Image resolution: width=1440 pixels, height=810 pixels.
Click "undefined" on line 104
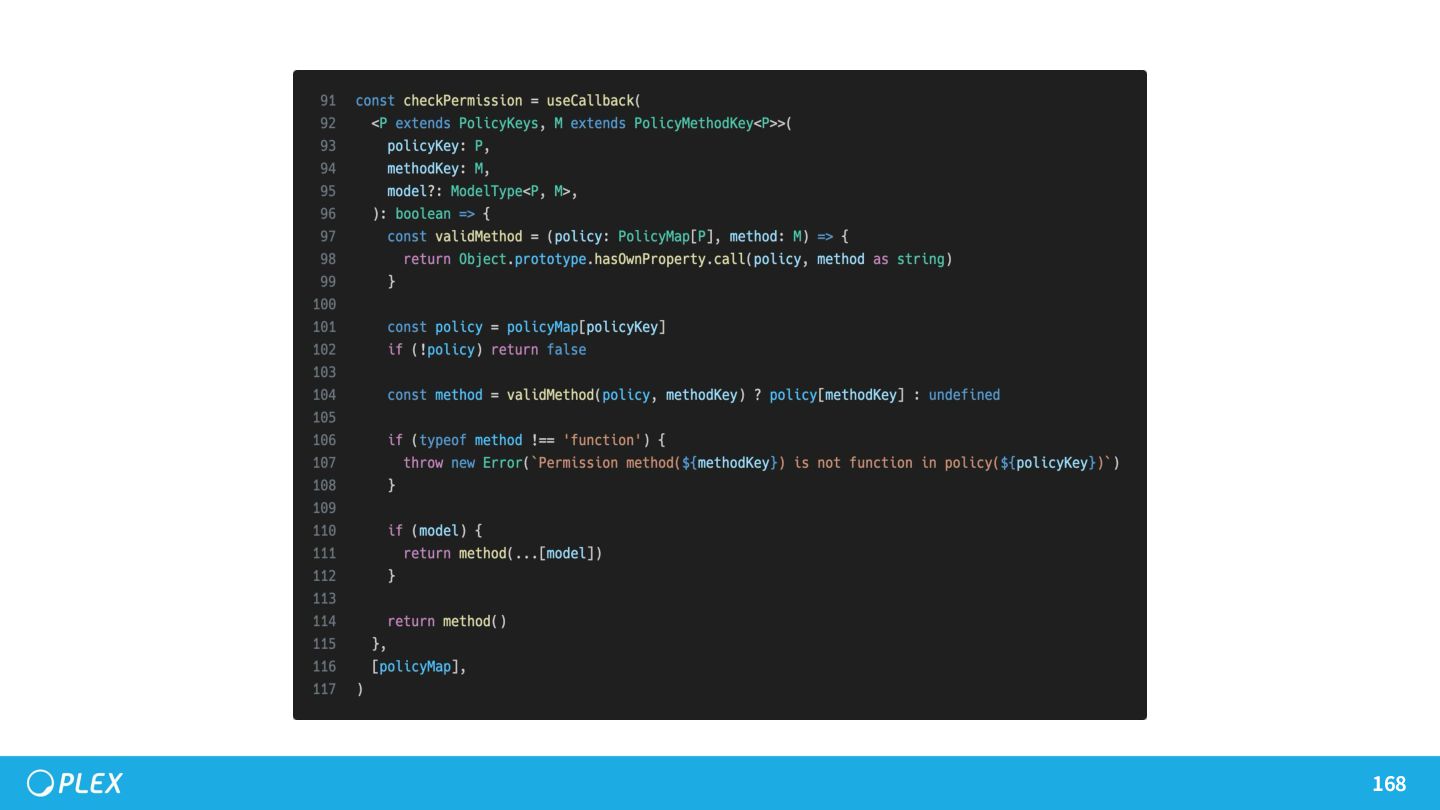964,395
